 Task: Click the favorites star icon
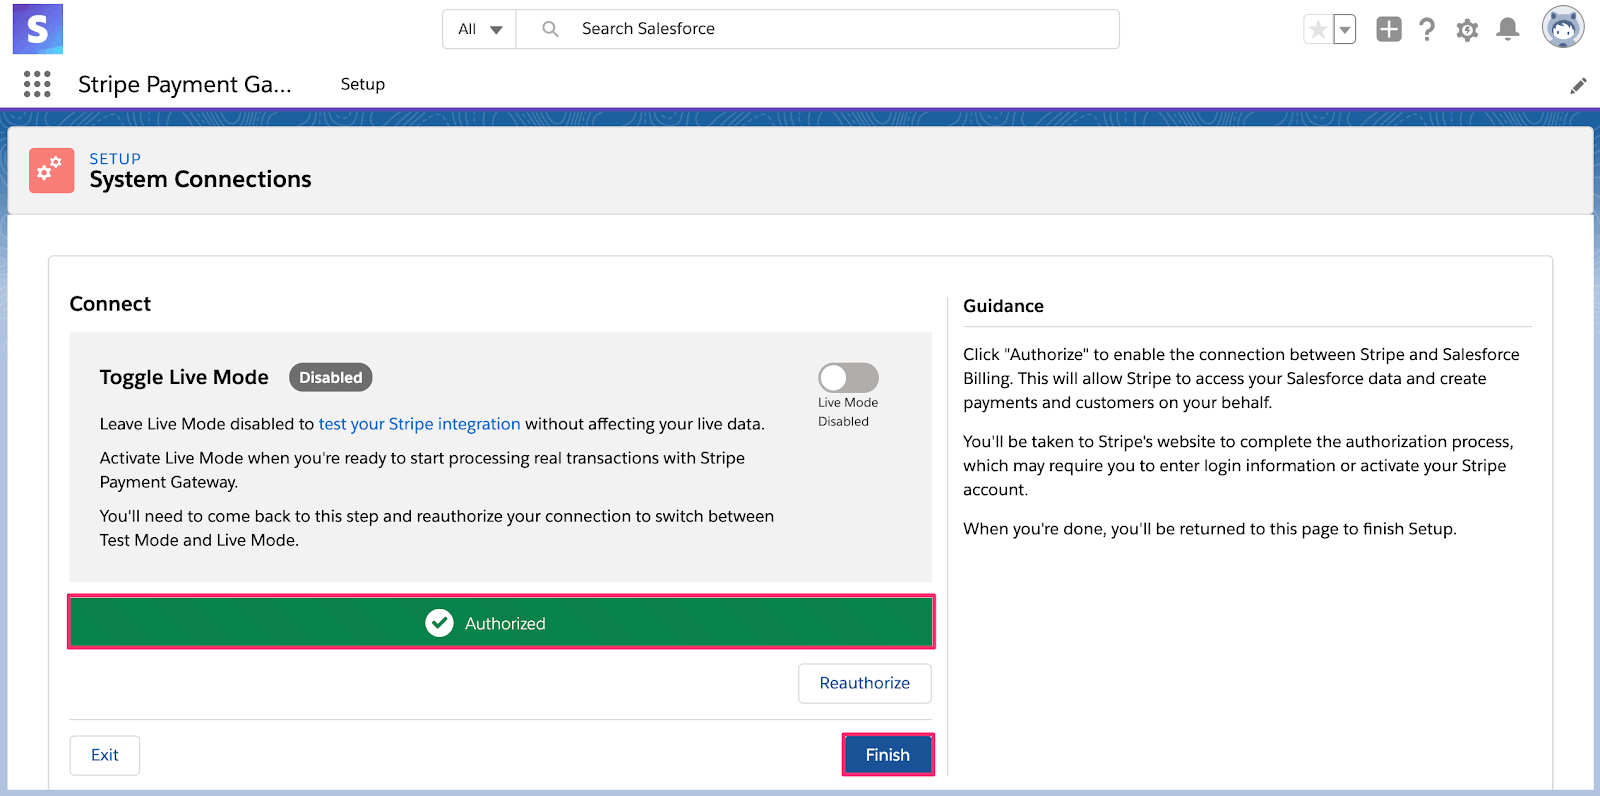(x=1318, y=30)
